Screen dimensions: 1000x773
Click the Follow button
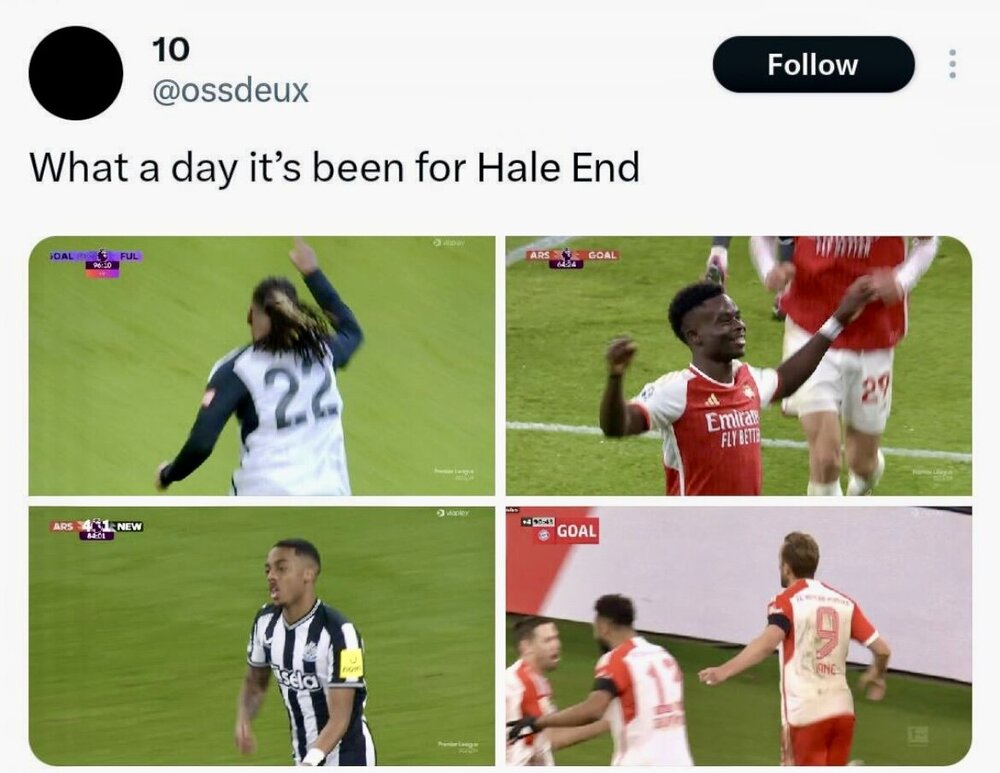813,64
